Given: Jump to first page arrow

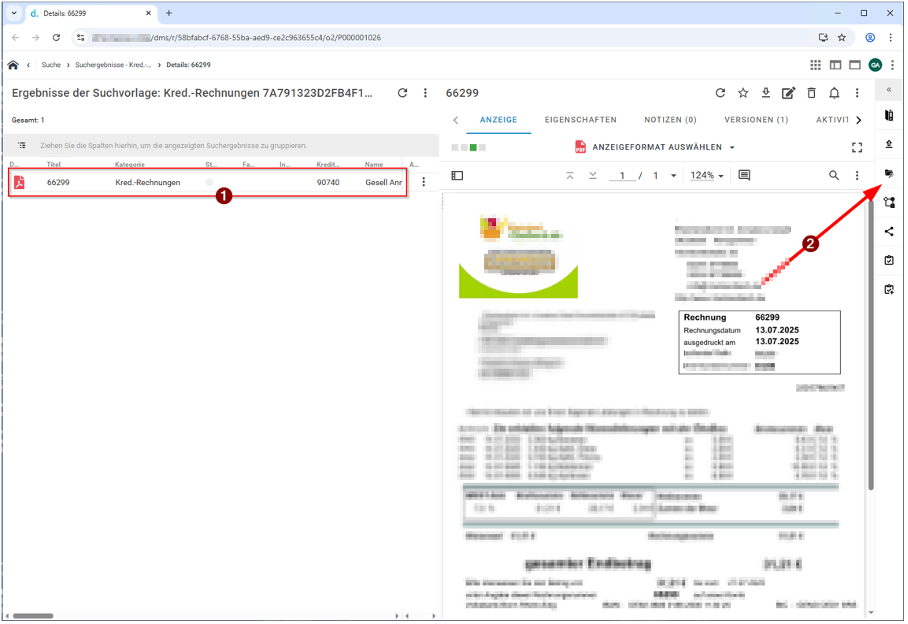Looking at the screenshot, I should (570, 175).
